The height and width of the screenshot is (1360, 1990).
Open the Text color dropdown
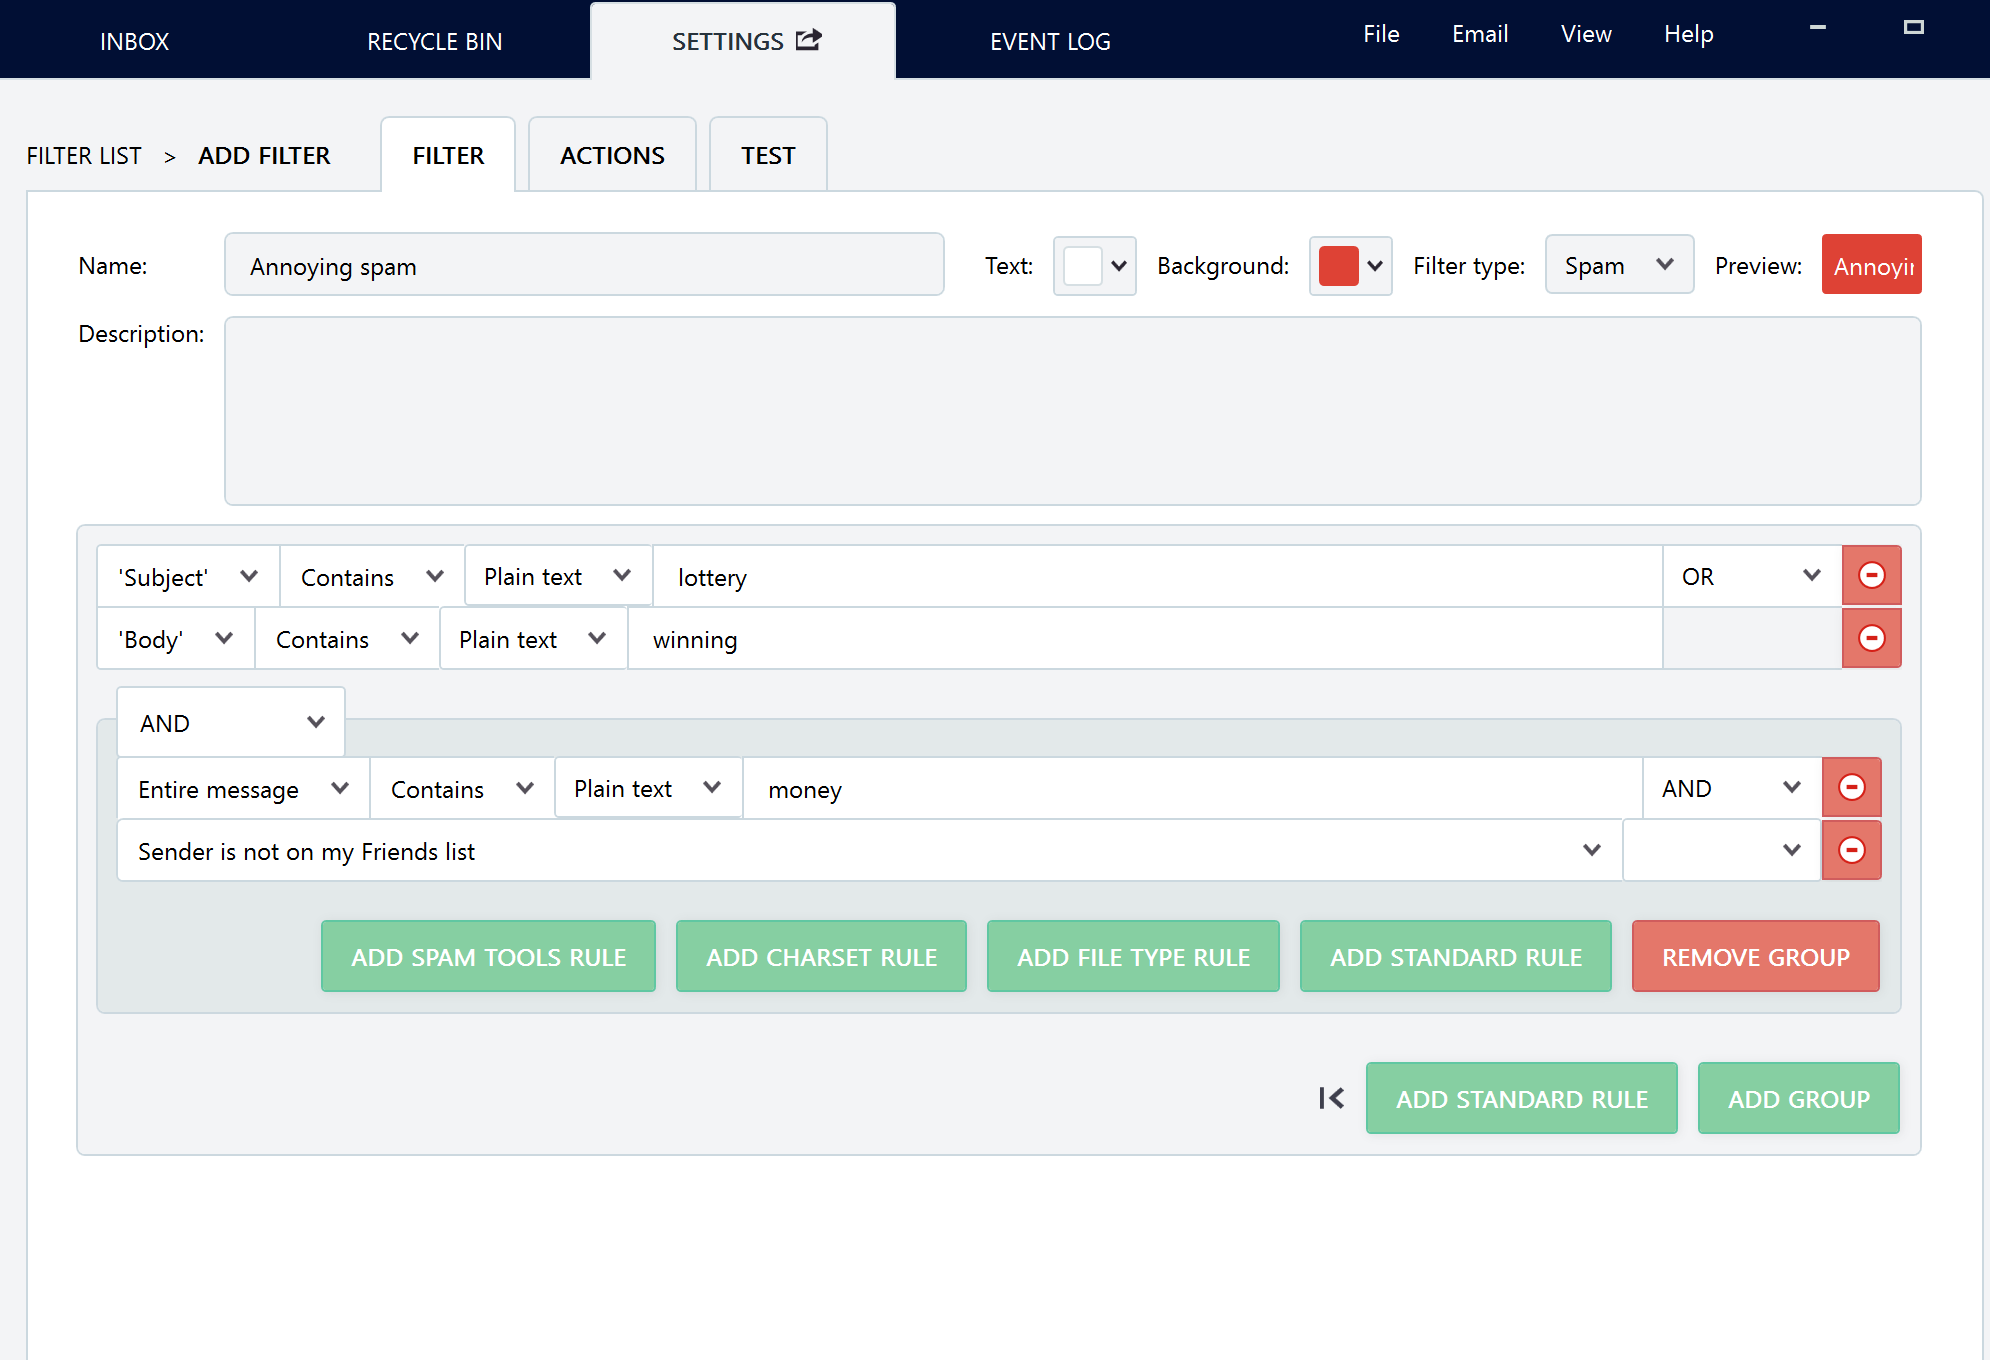tap(1094, 266)
